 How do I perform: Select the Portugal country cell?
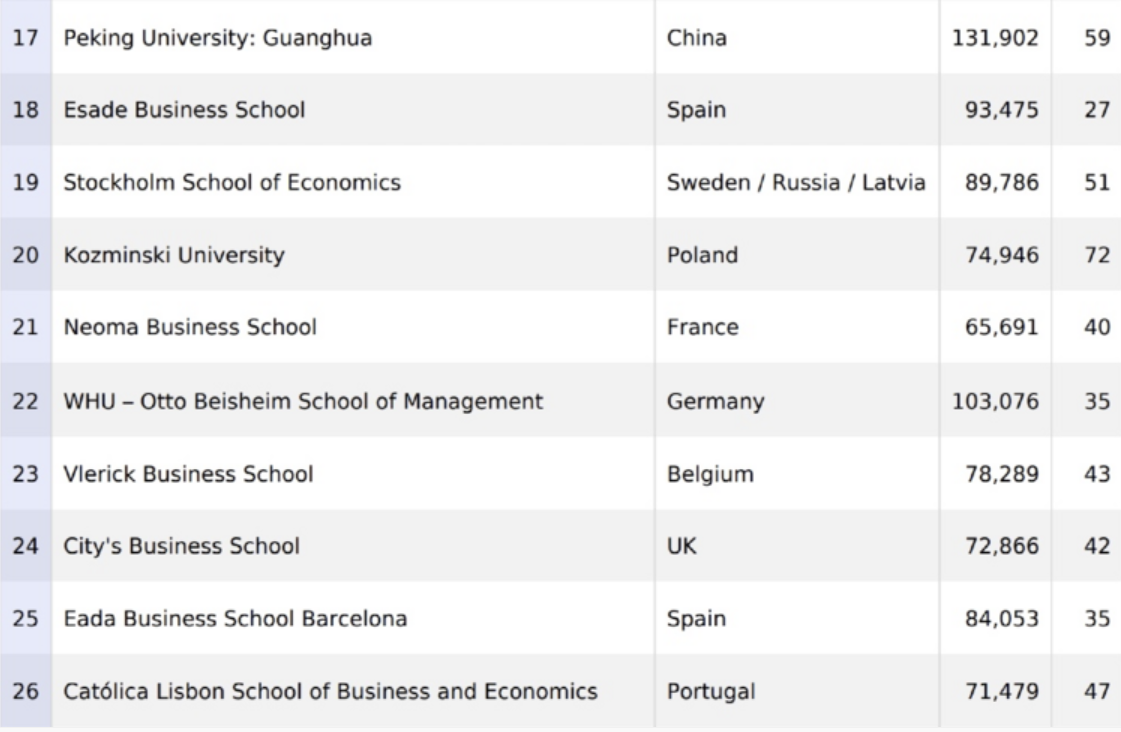(709, 690)
